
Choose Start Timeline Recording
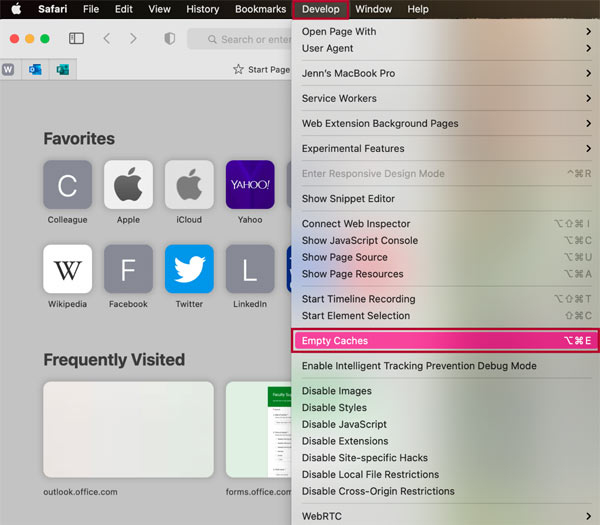tap(445, 299)
